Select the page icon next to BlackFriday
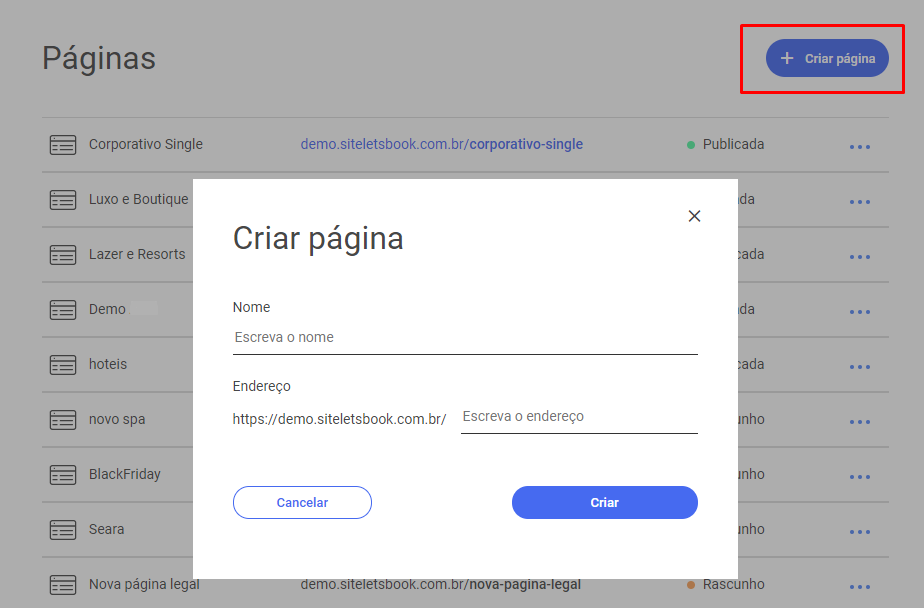Image resolution: width=924 pixels, height=608 pixels. pos(63,476)
